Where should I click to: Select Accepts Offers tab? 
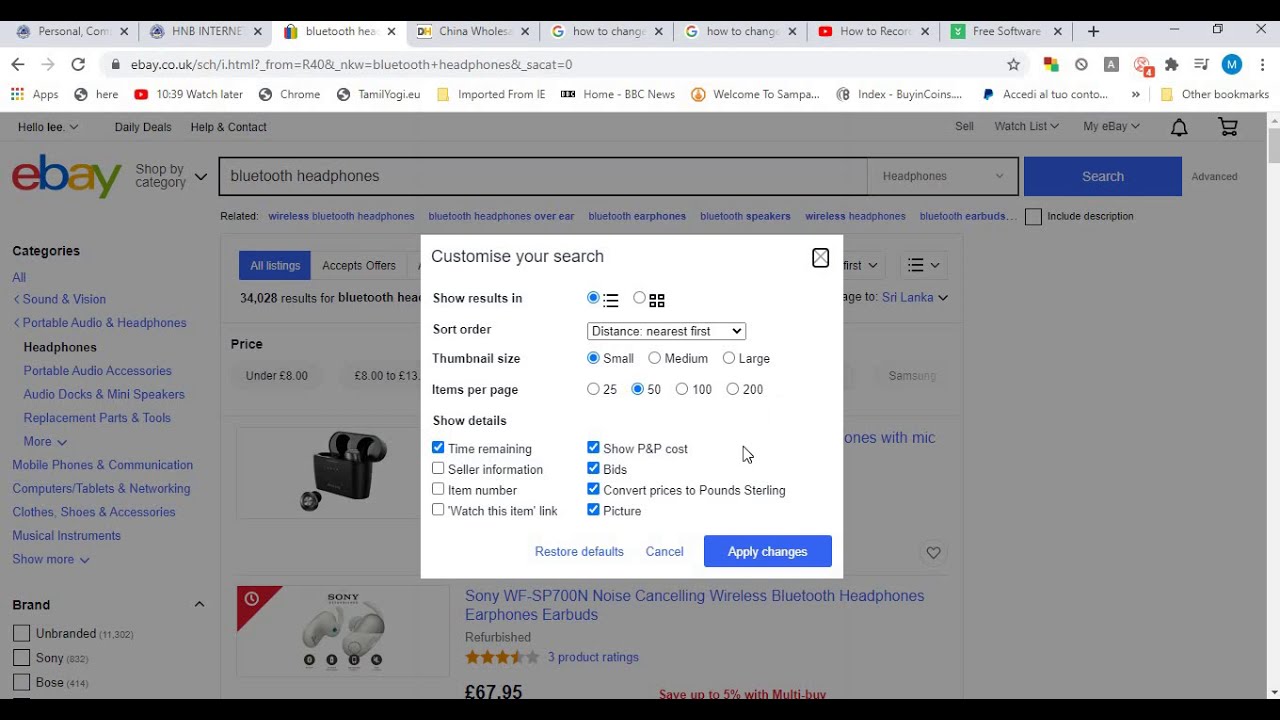[x=359, y=265]
